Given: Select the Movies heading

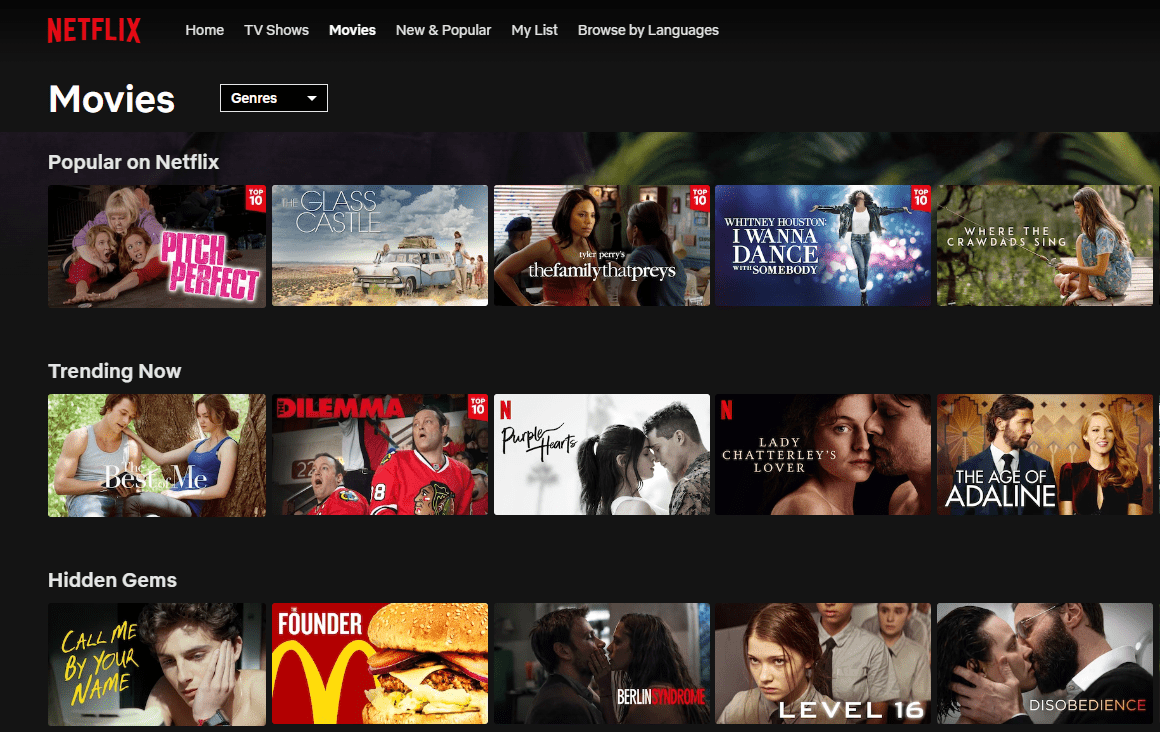Looking at the screenshot, I should pos(111,98).
